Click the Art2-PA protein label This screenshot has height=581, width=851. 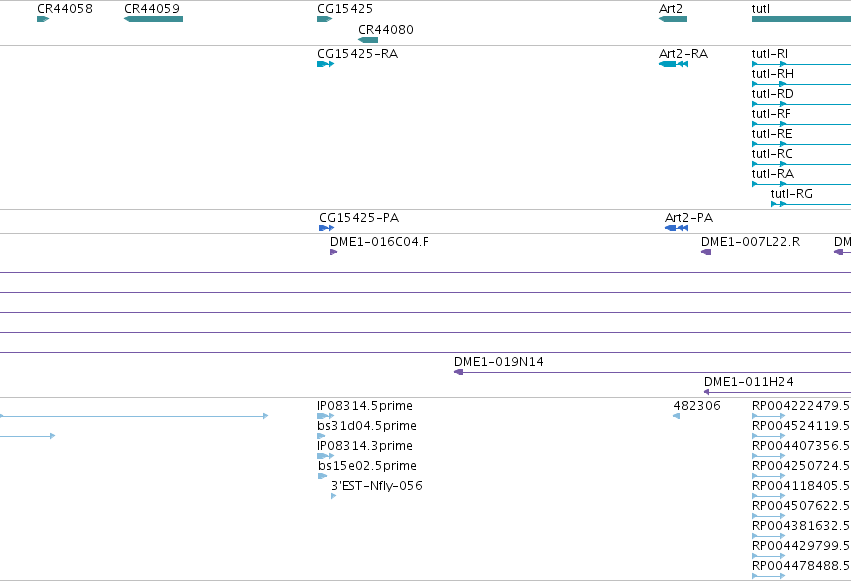(x=689, y=218)
